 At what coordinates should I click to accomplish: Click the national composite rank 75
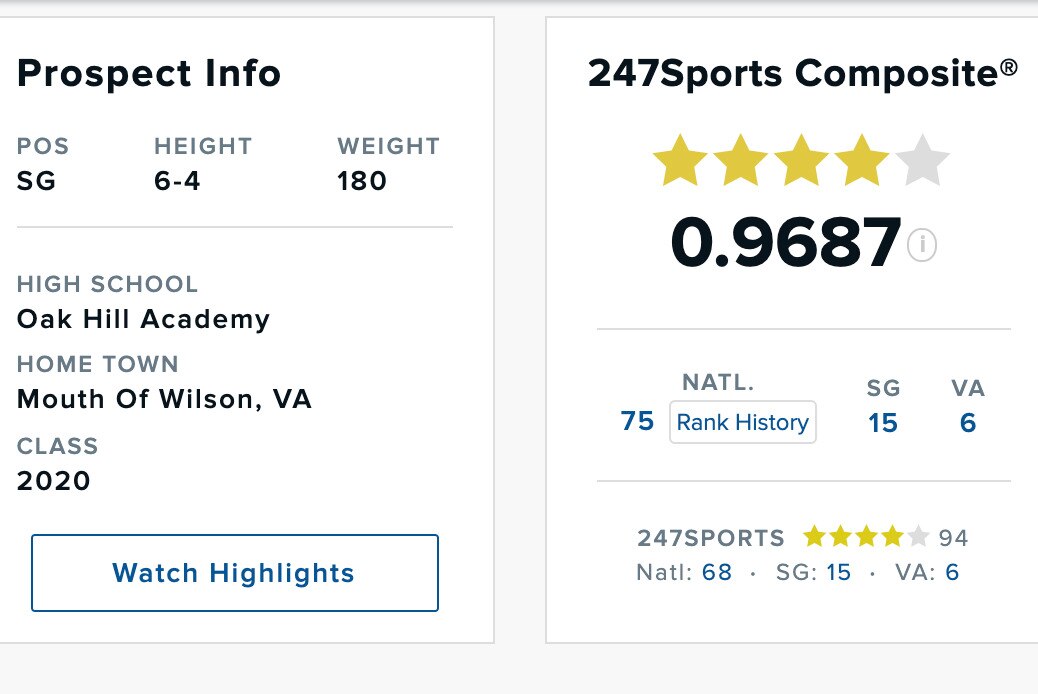(x=637, y=421)
